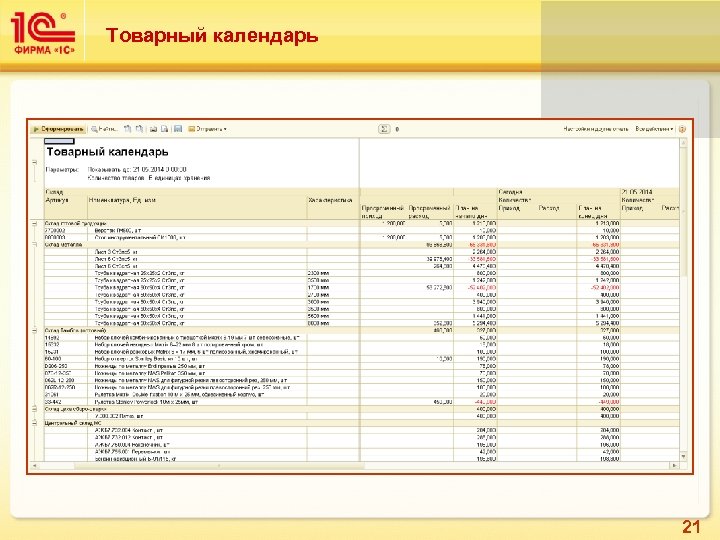Select the Номенклатура, Ед. изм. column header
Image resolution: width=720 pixels, height=540 pixels.
click(122, 200)
